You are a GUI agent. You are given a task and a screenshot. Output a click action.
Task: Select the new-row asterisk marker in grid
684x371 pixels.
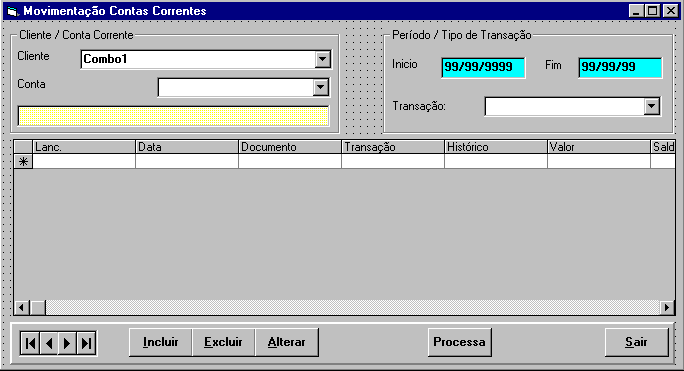[23, 161]
